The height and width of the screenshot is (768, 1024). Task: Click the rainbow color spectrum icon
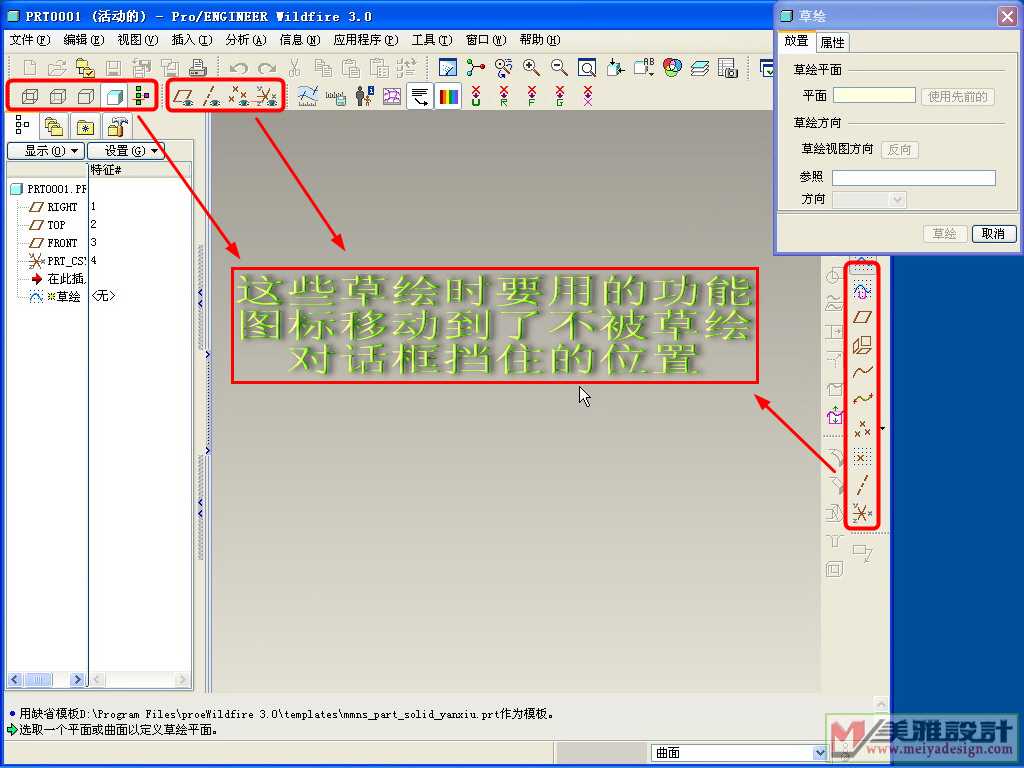[x=448, y=97]
